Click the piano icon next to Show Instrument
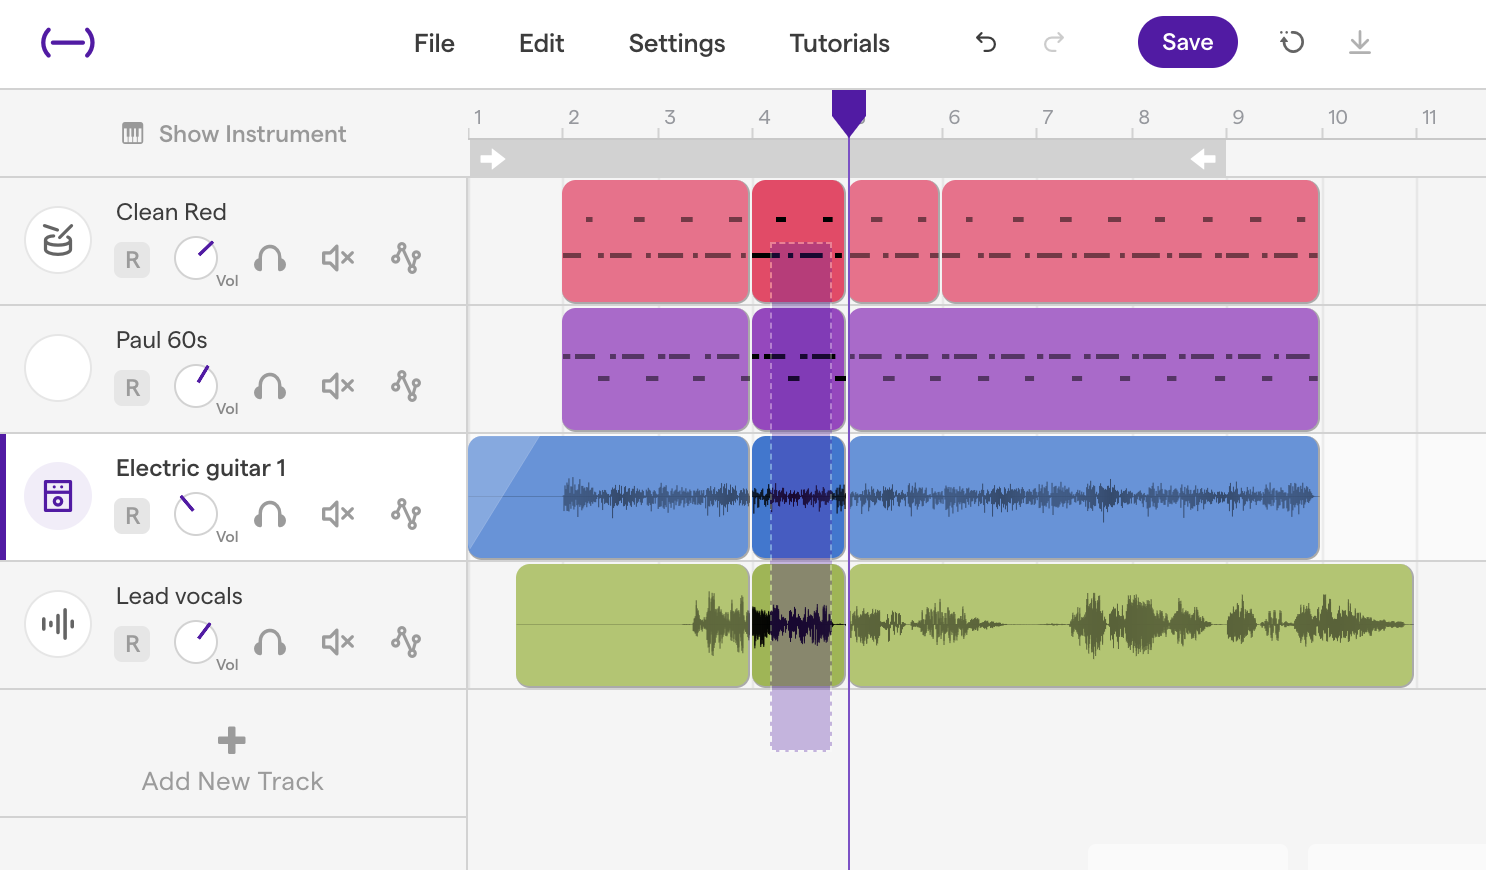This screenshot has height=870, width=1486. coord(133,133)
